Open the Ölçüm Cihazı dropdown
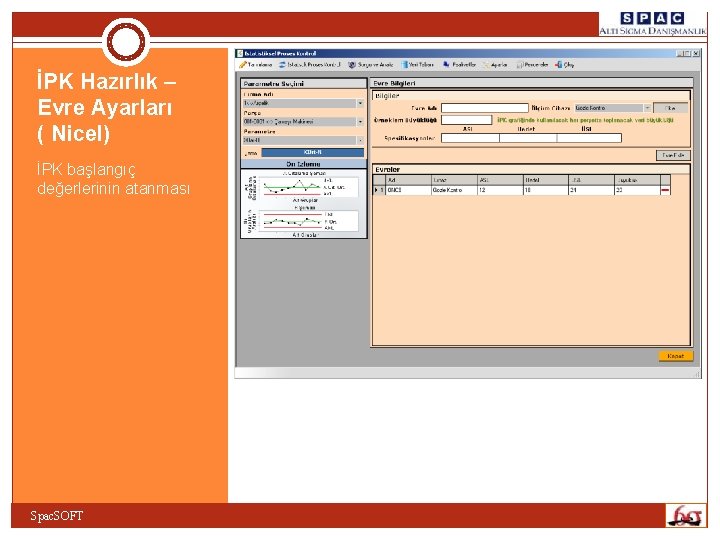This screenshot has height=540, width=720. pos(647,108)
